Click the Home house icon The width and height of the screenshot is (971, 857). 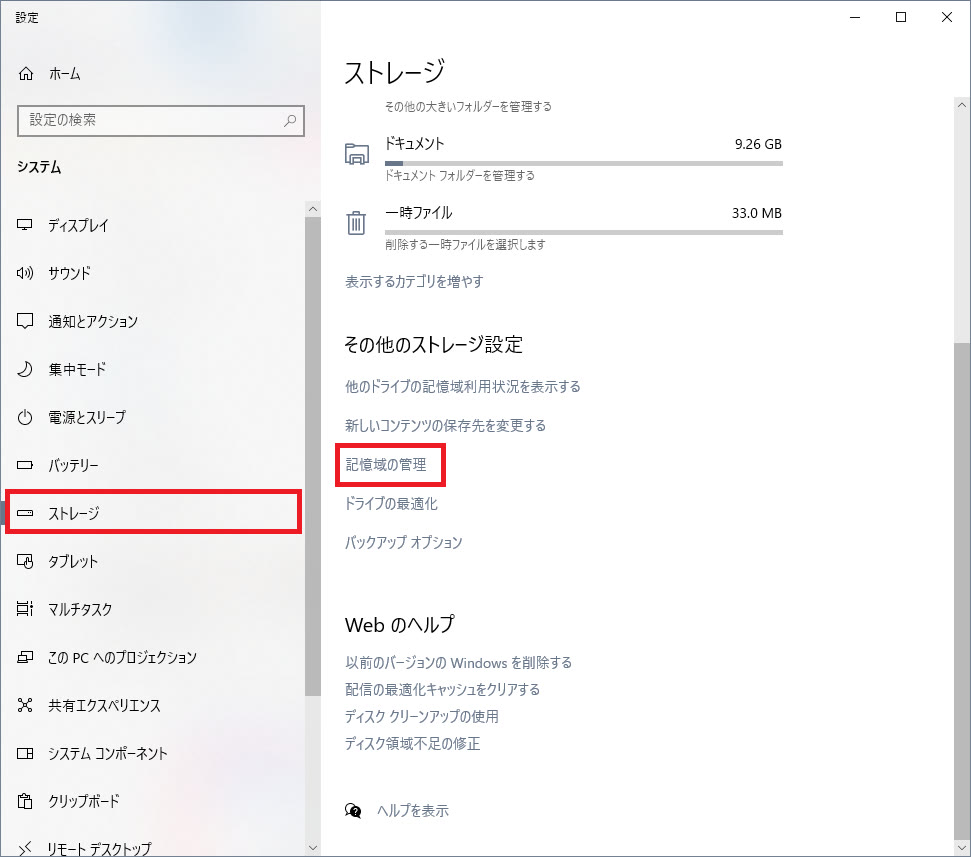26,74
